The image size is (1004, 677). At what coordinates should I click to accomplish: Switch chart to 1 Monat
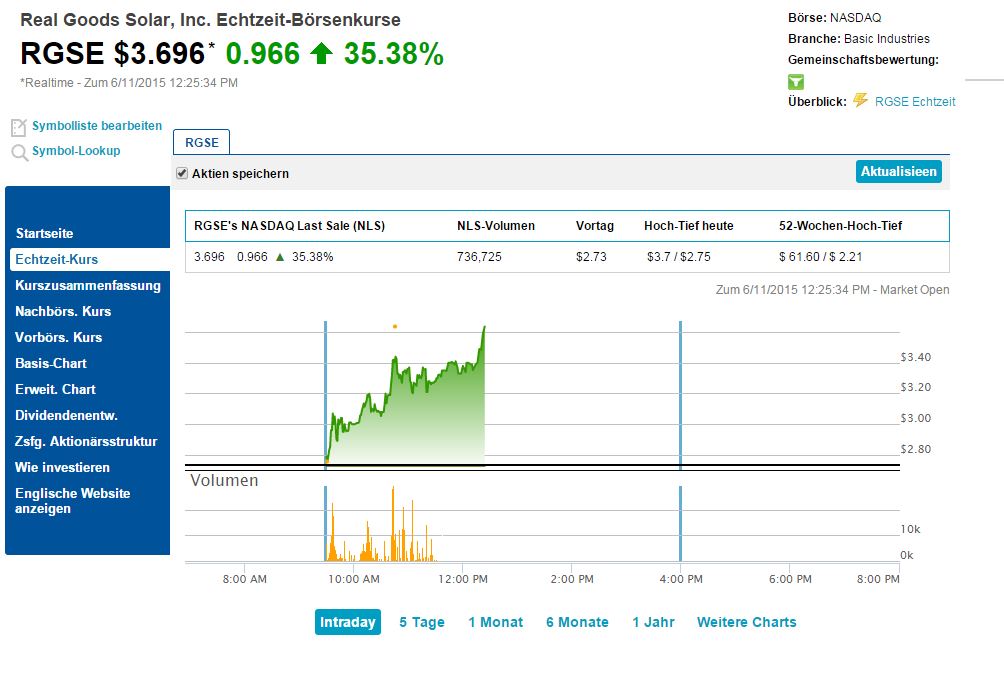[495, 622]
